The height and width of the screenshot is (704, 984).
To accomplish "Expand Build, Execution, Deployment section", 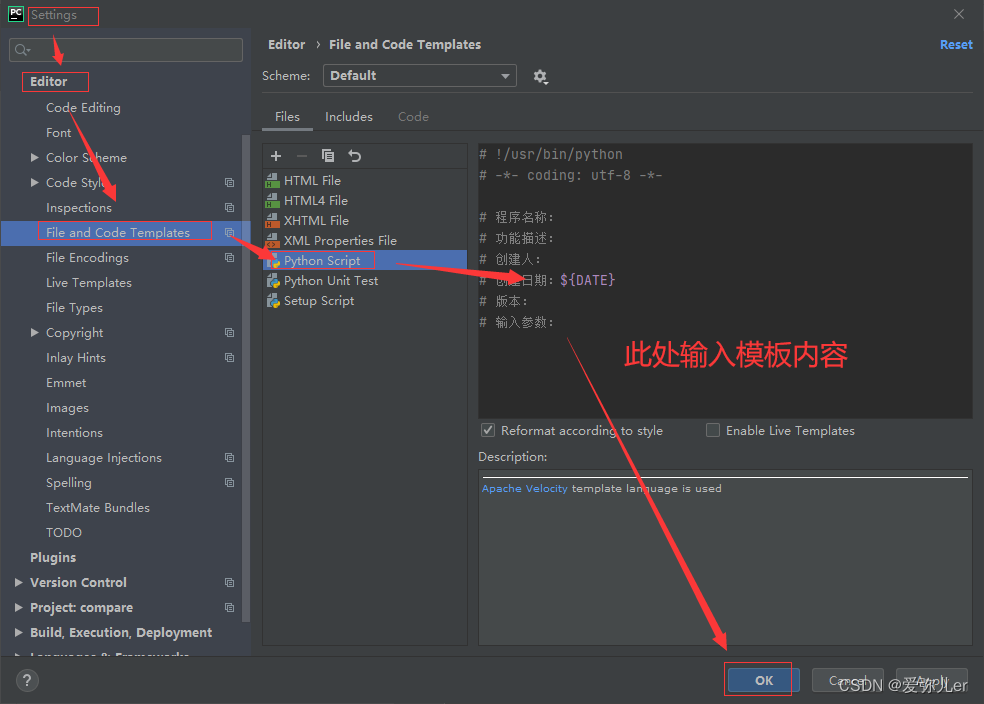I will [19, 632].
